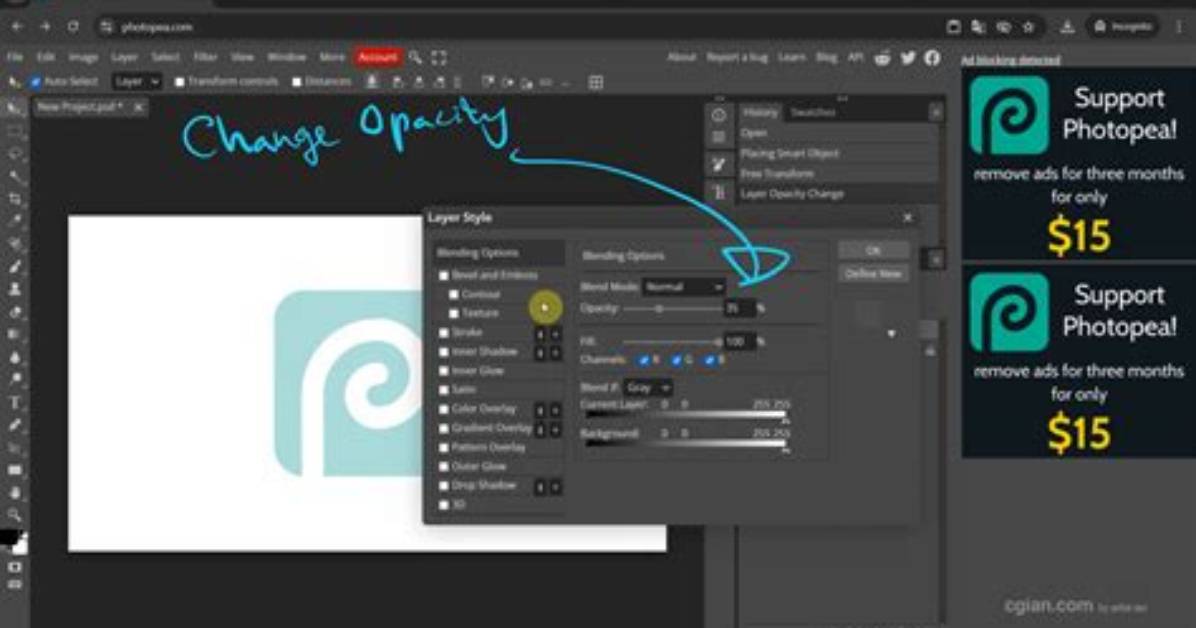The height and width of the screenshot is (628, 1196).
Task: Select the Move tool in the toolbar
Action: click(x=14, y=108)
